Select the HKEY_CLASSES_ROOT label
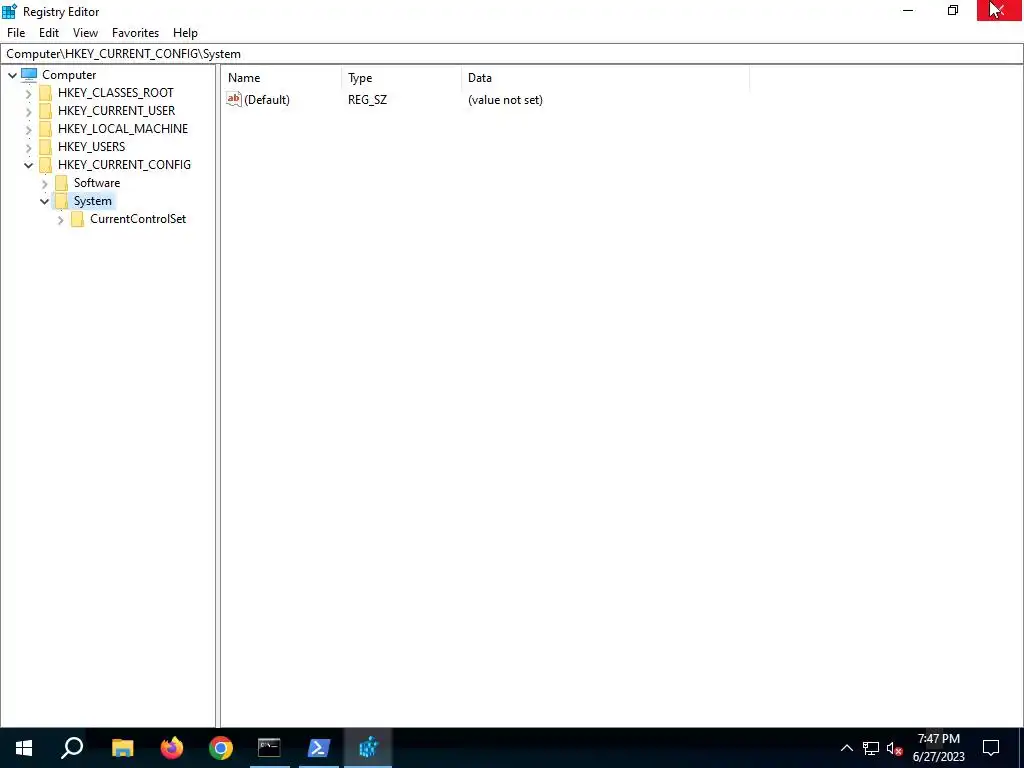This screenshot has width=1024, height=768. (116, 93)
